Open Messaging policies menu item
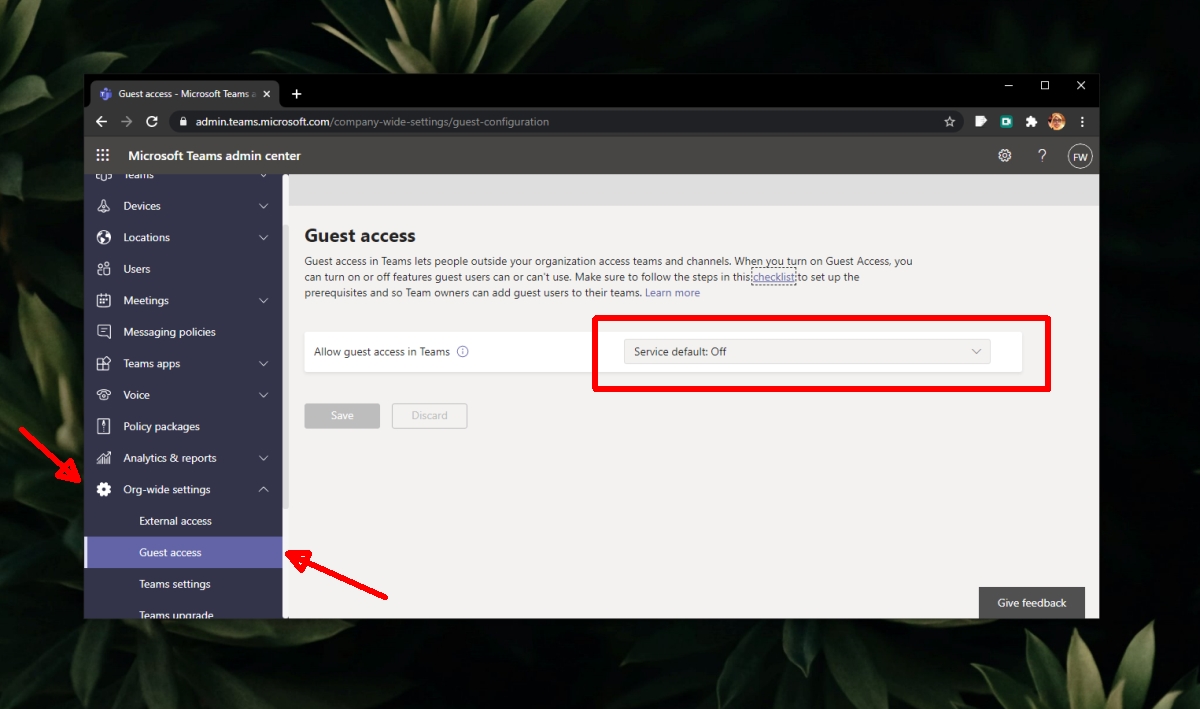1200x709 pixels. click(184, 332)
